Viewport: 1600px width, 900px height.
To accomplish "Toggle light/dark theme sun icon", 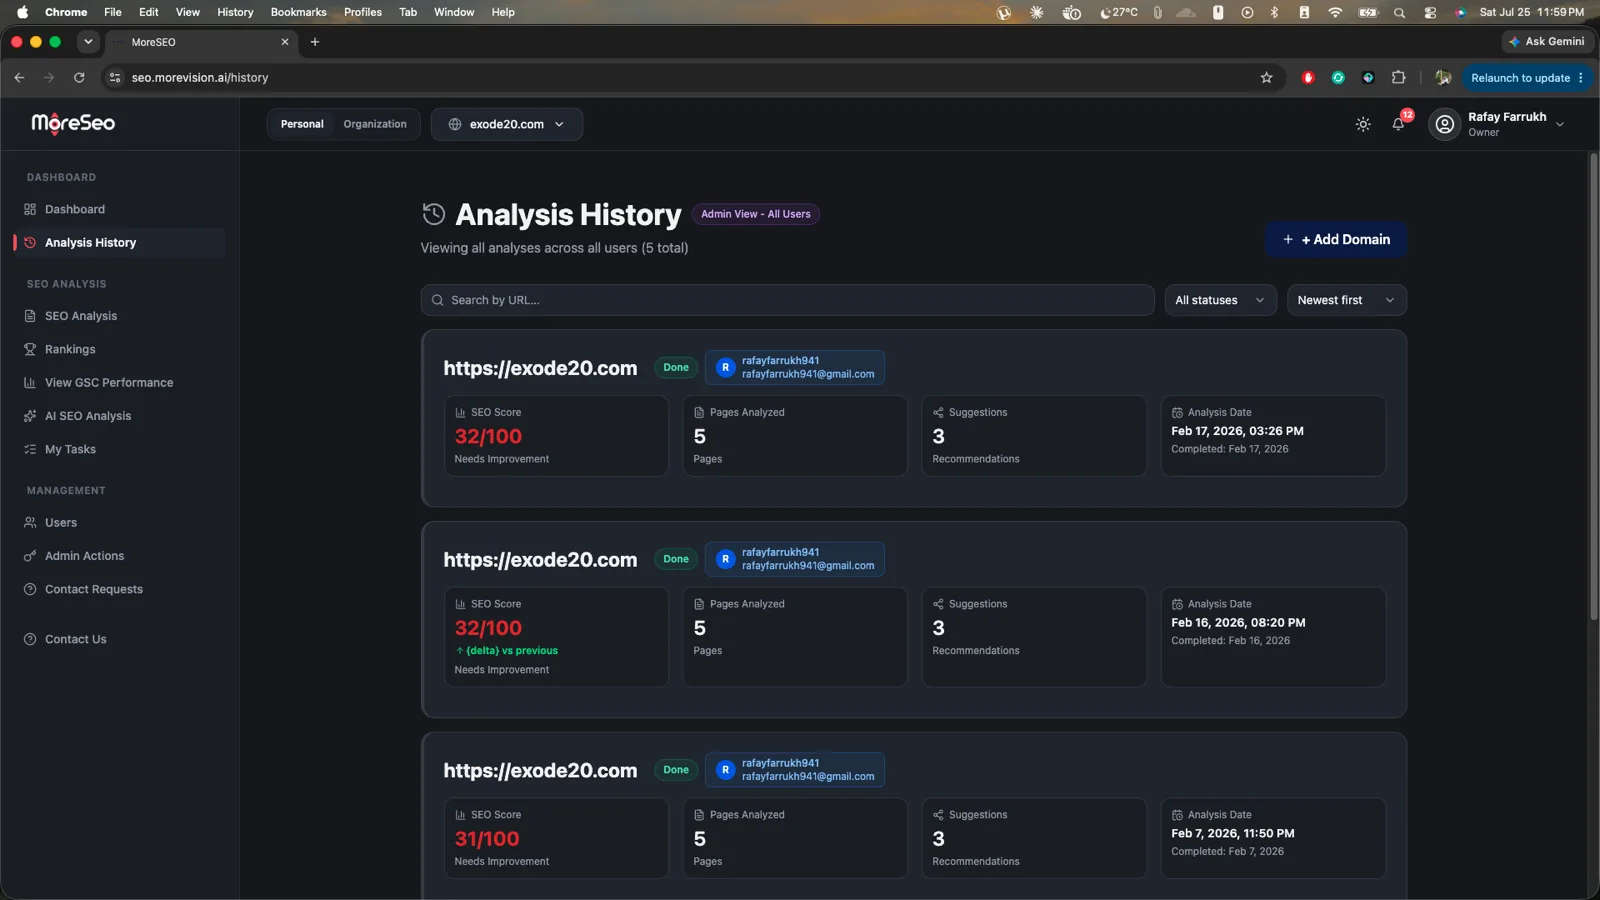I will tap(1363, 124).
